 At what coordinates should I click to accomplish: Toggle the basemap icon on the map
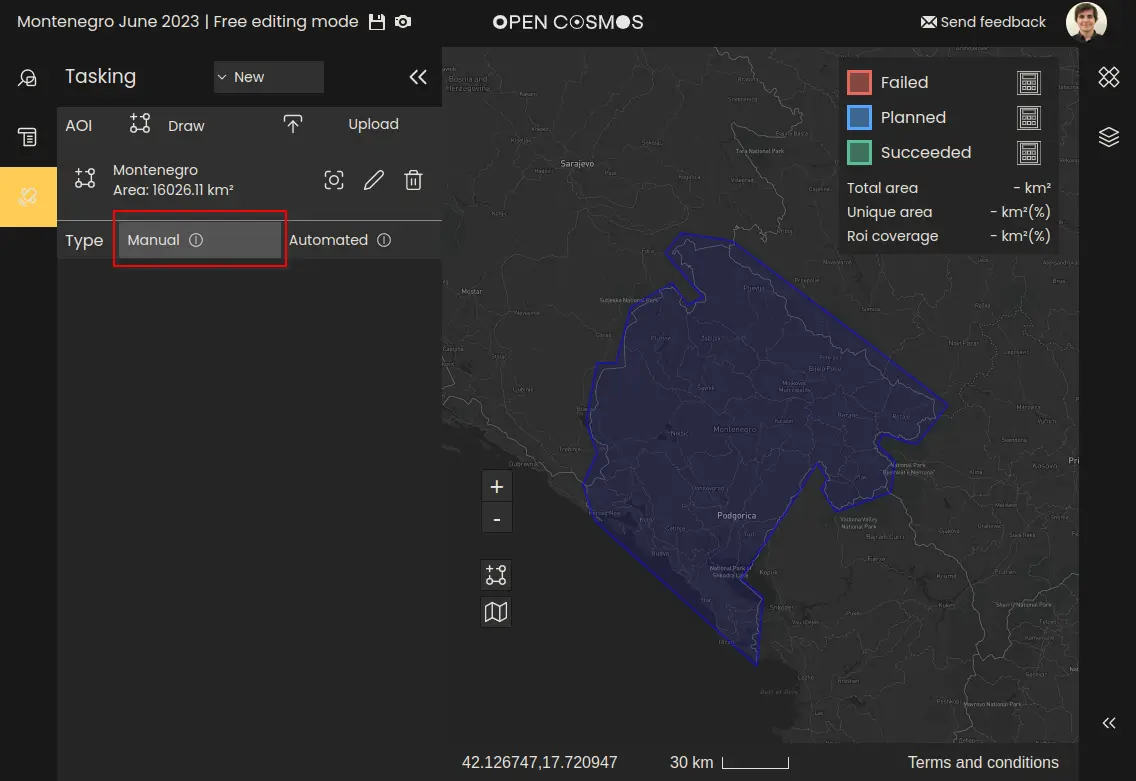[x=496, y=611]
